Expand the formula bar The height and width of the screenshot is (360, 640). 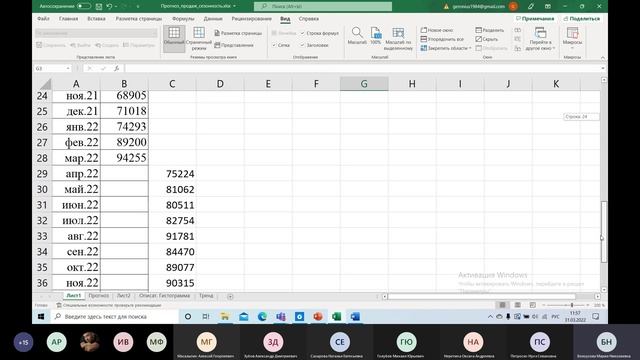pyautogui.click(x=603, y=69)
